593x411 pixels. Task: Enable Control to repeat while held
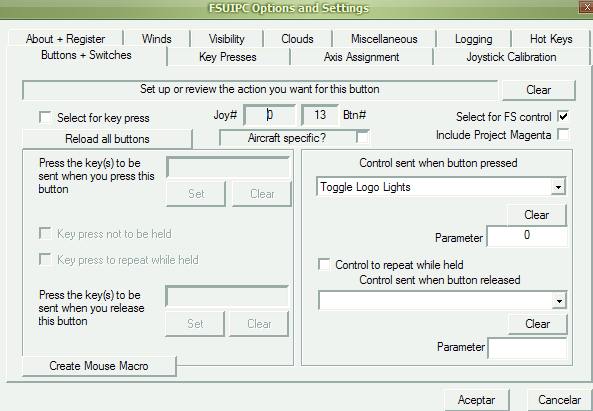324,264
